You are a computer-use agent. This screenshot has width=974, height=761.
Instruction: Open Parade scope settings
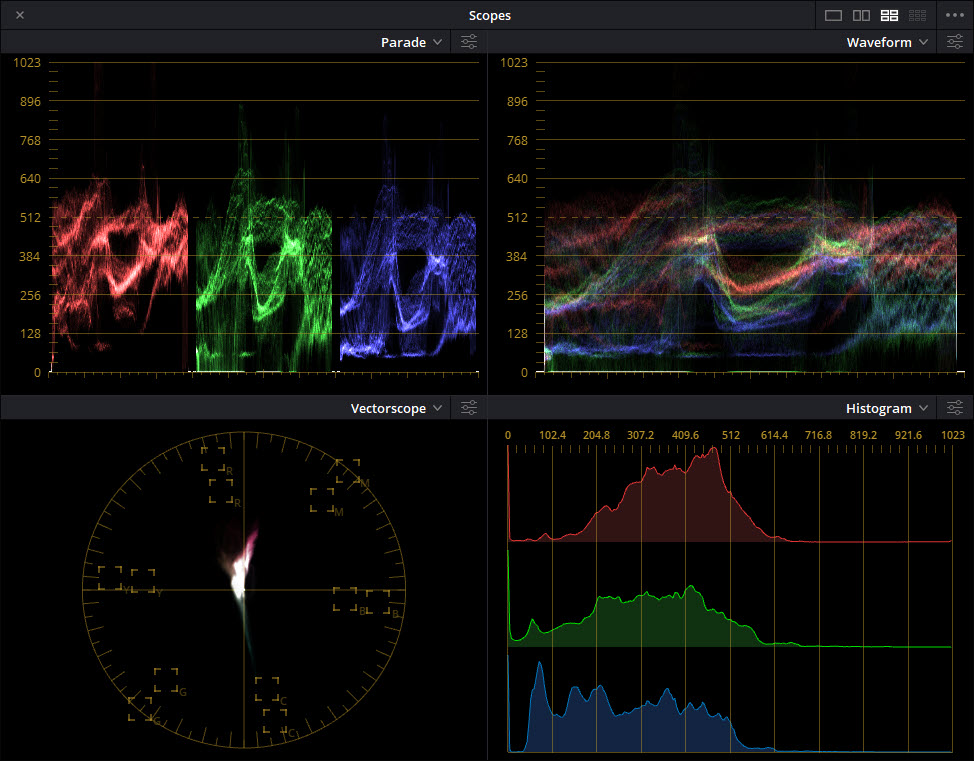pyautogui.click(x=469, y=42)
